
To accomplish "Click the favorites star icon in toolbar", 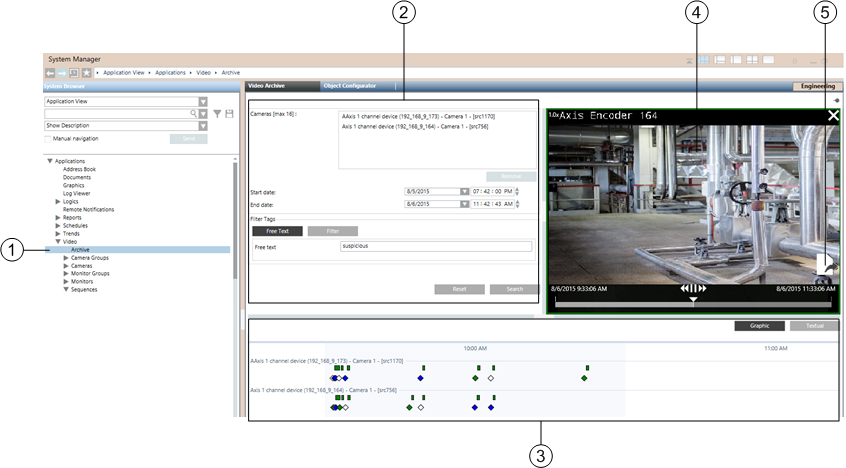I will tap(87, 73).
